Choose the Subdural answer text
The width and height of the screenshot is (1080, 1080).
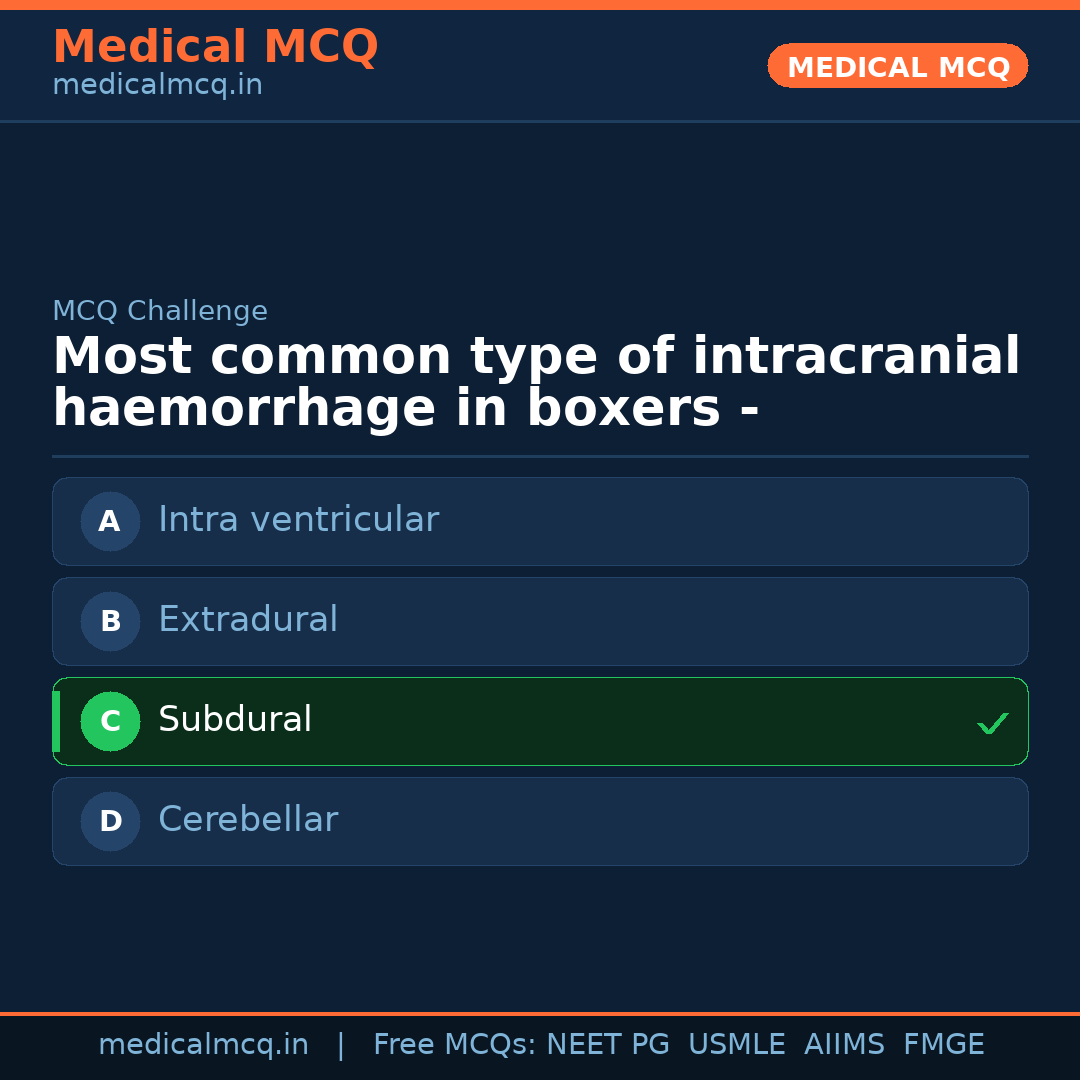(x=235, y=720)
